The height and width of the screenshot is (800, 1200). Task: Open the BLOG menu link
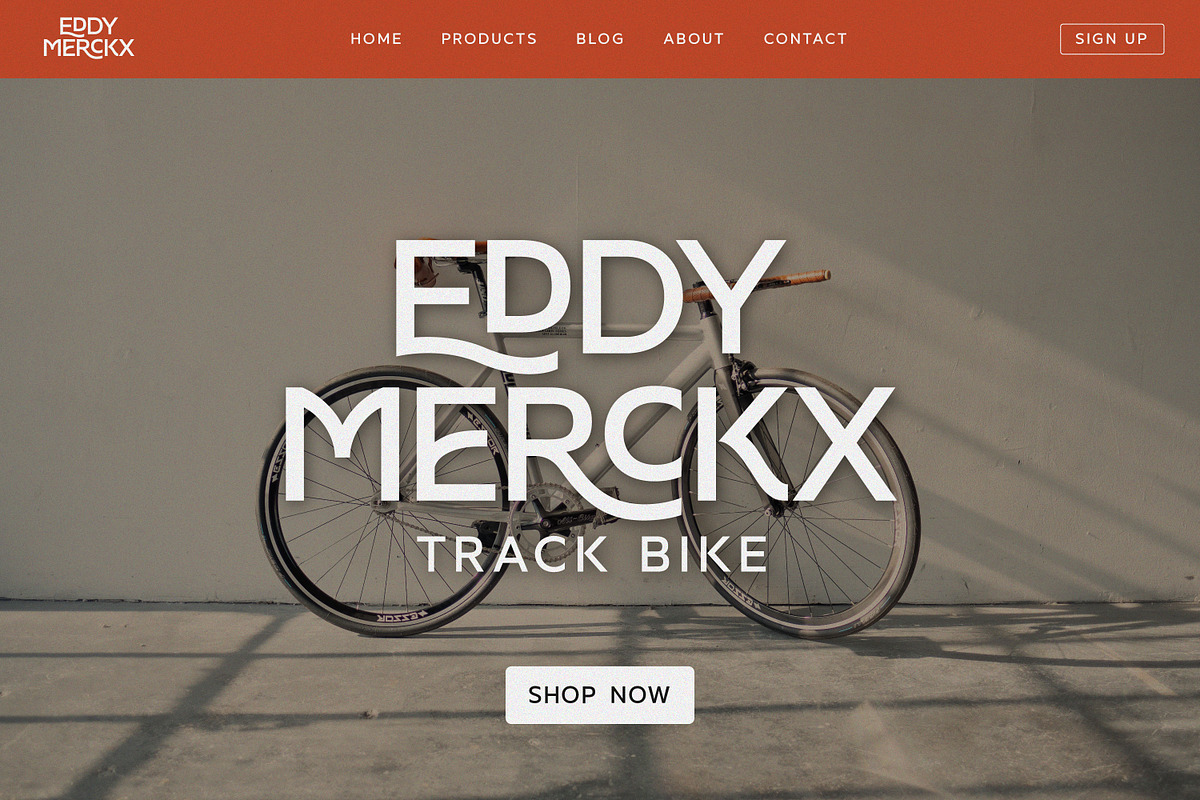click(x=600, y=39)
